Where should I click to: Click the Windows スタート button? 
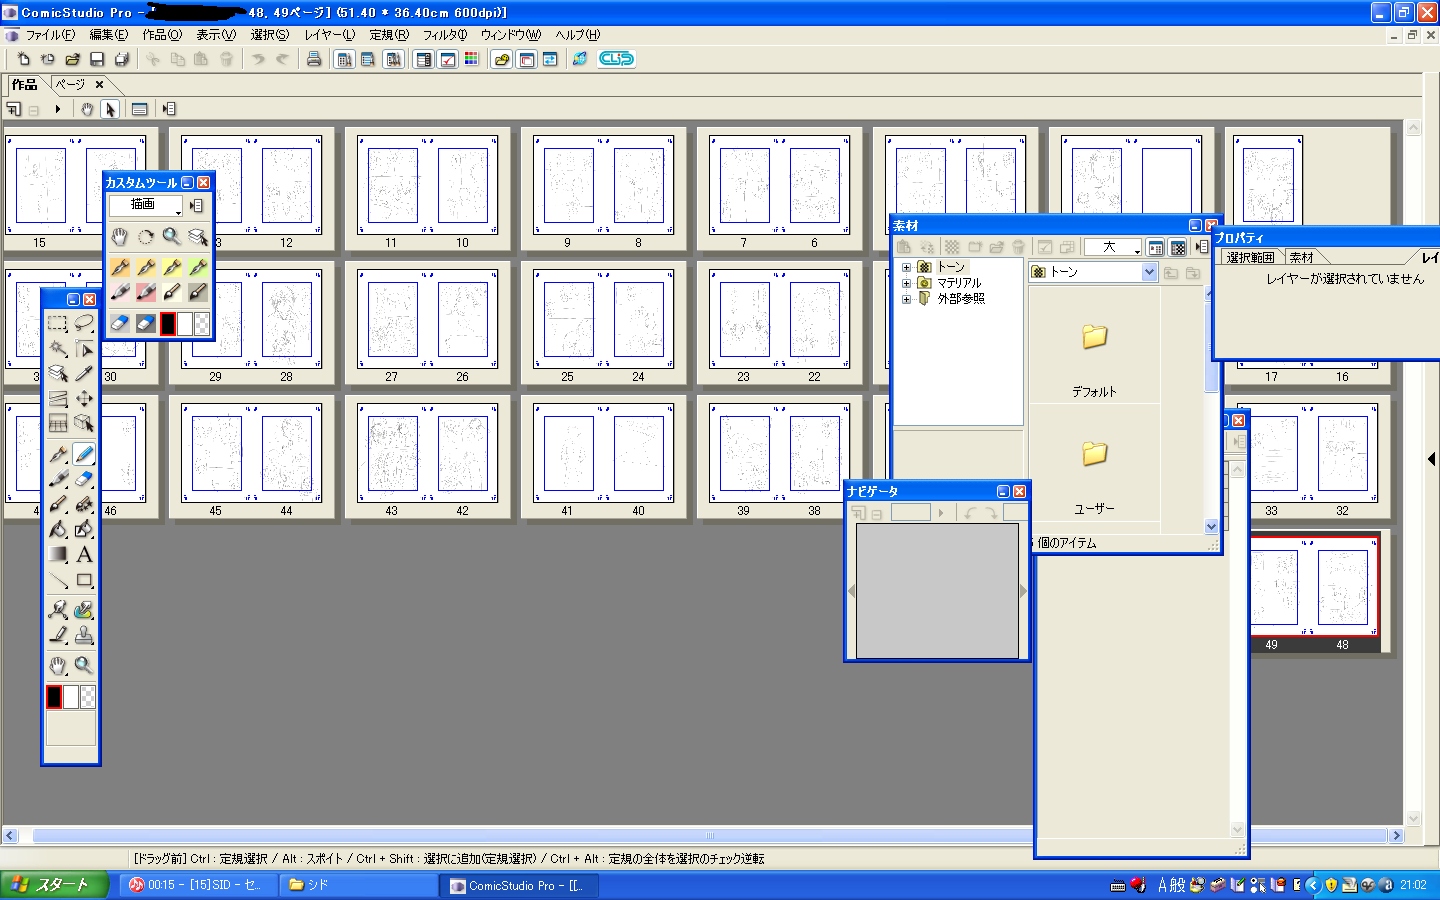point(56,885)
